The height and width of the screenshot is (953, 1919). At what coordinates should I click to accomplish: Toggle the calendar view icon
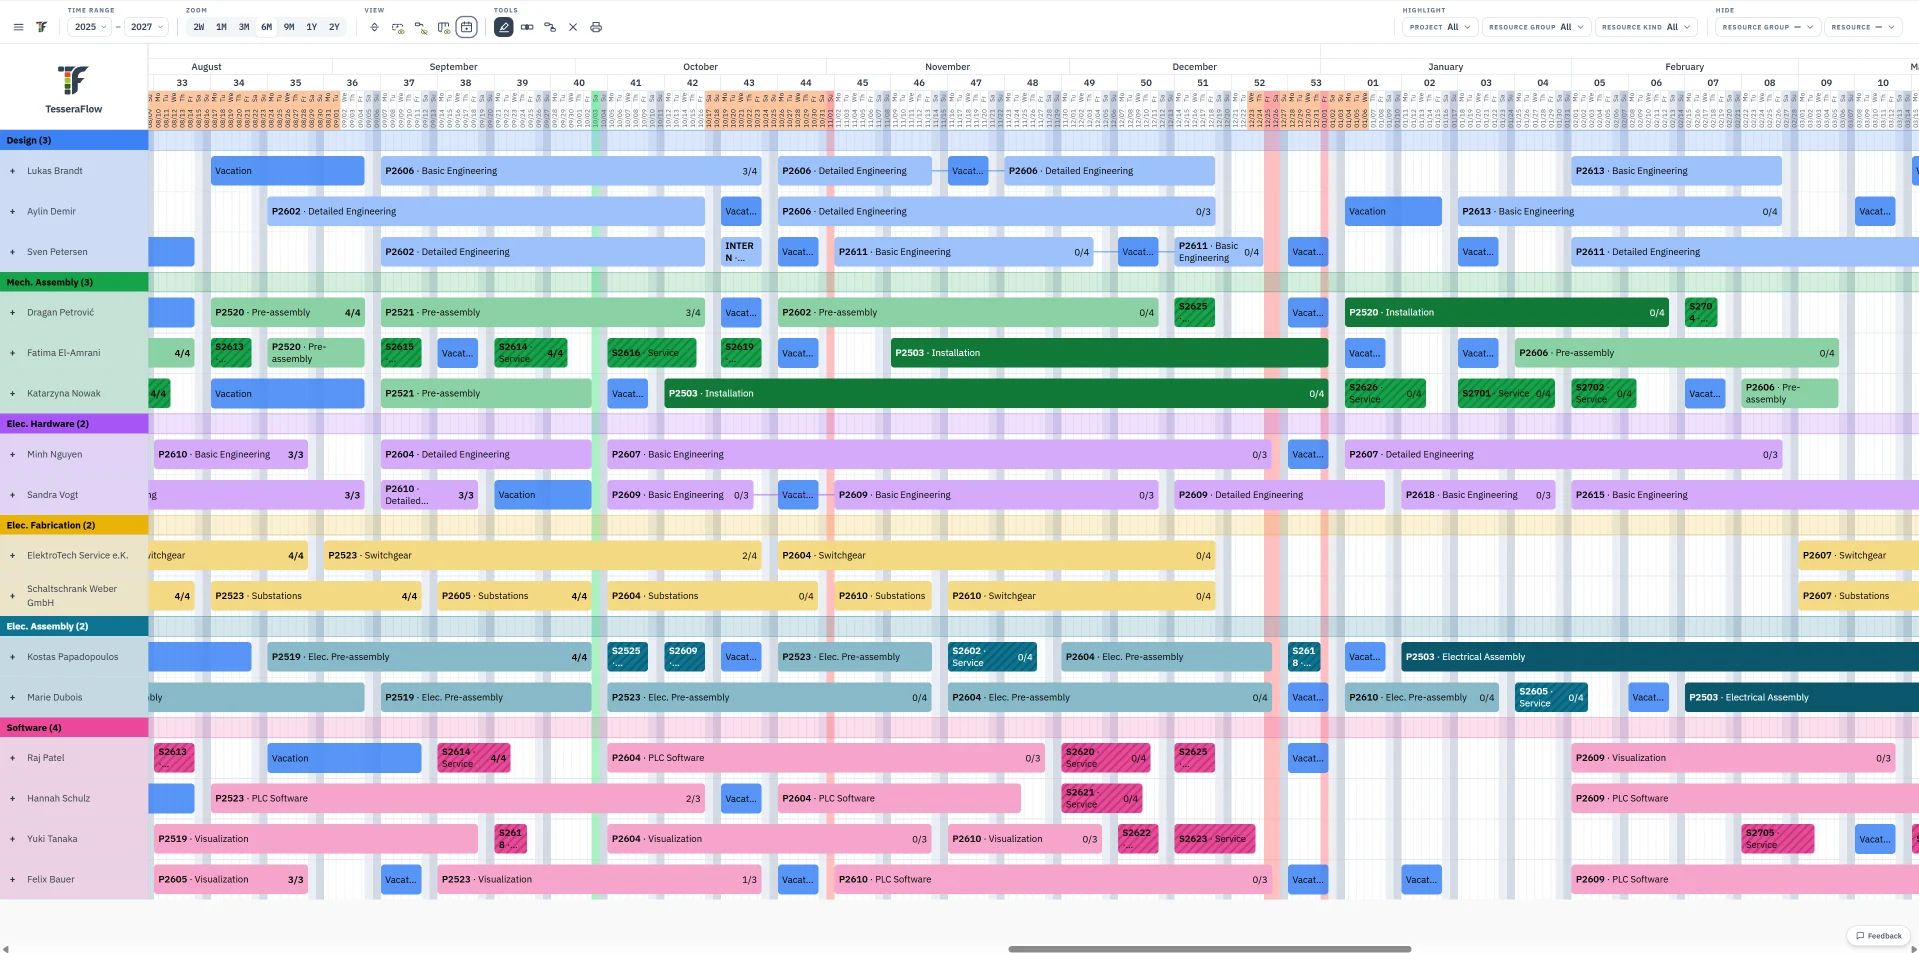tap(467, 27)
